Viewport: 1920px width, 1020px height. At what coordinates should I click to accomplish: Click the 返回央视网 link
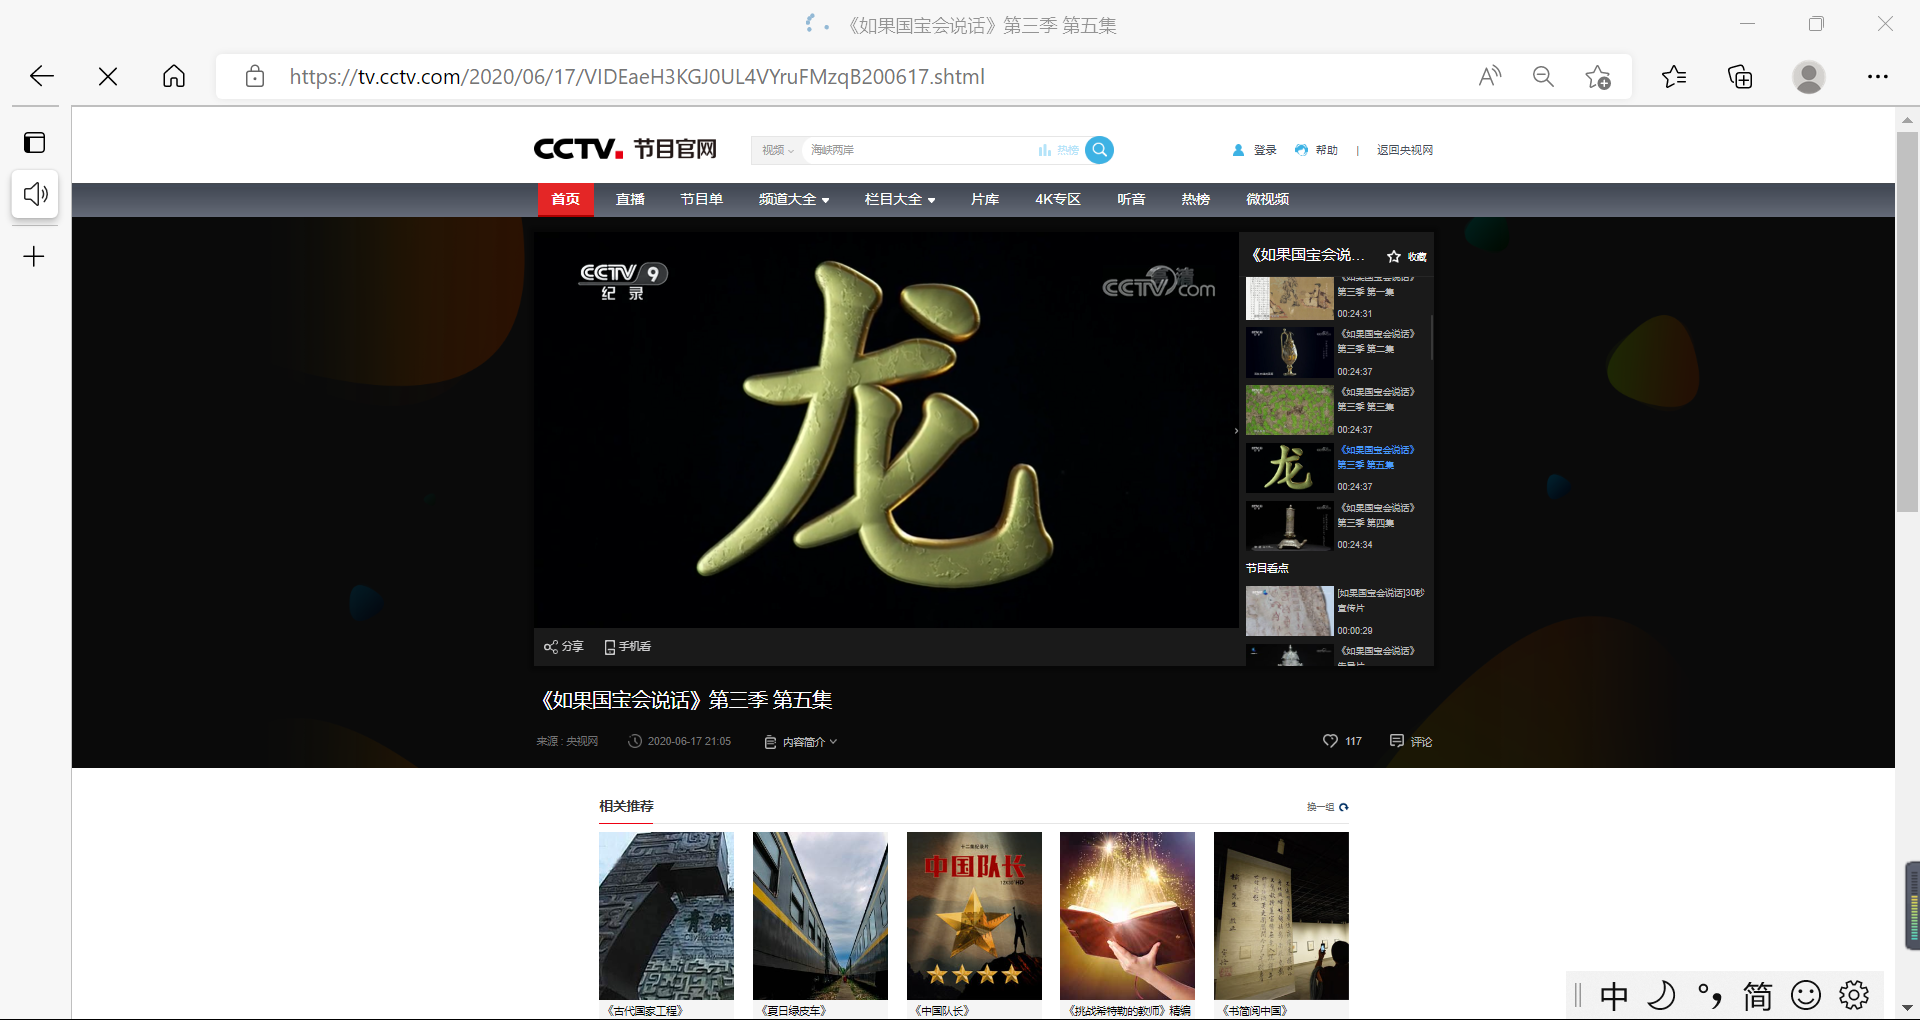point(1404,150)
